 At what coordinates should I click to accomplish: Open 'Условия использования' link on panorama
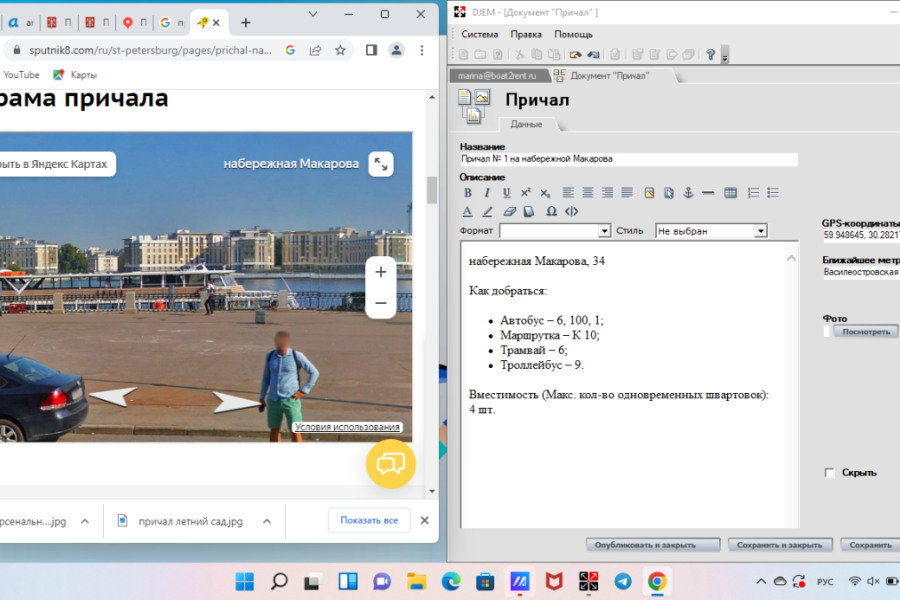[347, 427]
